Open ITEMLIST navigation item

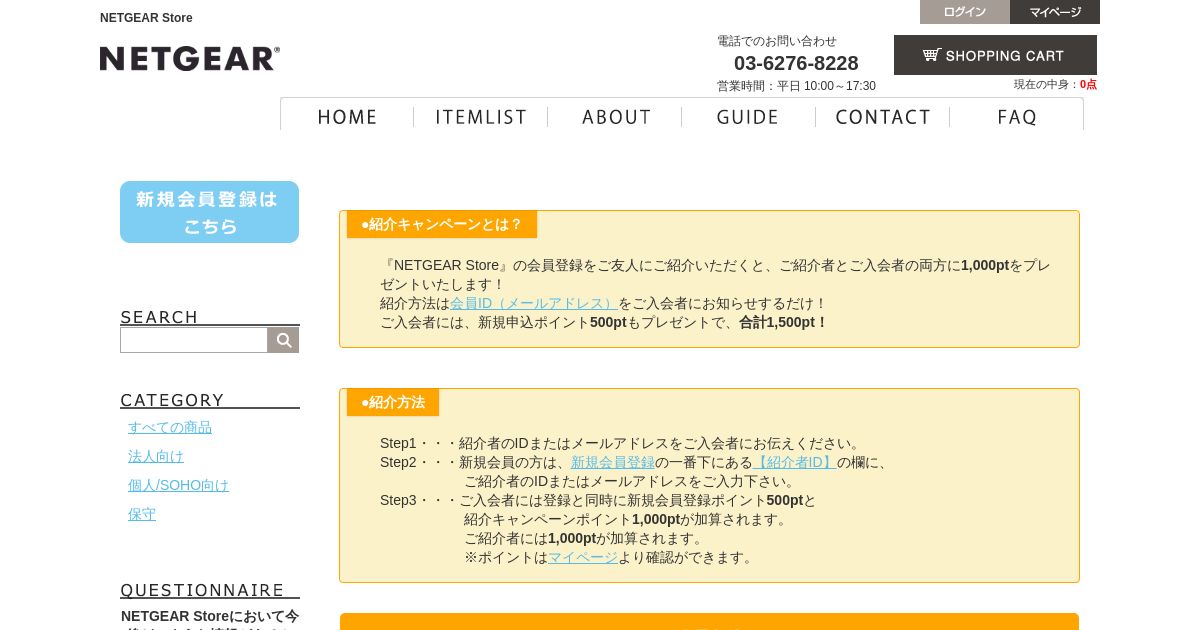coord(481,117)
